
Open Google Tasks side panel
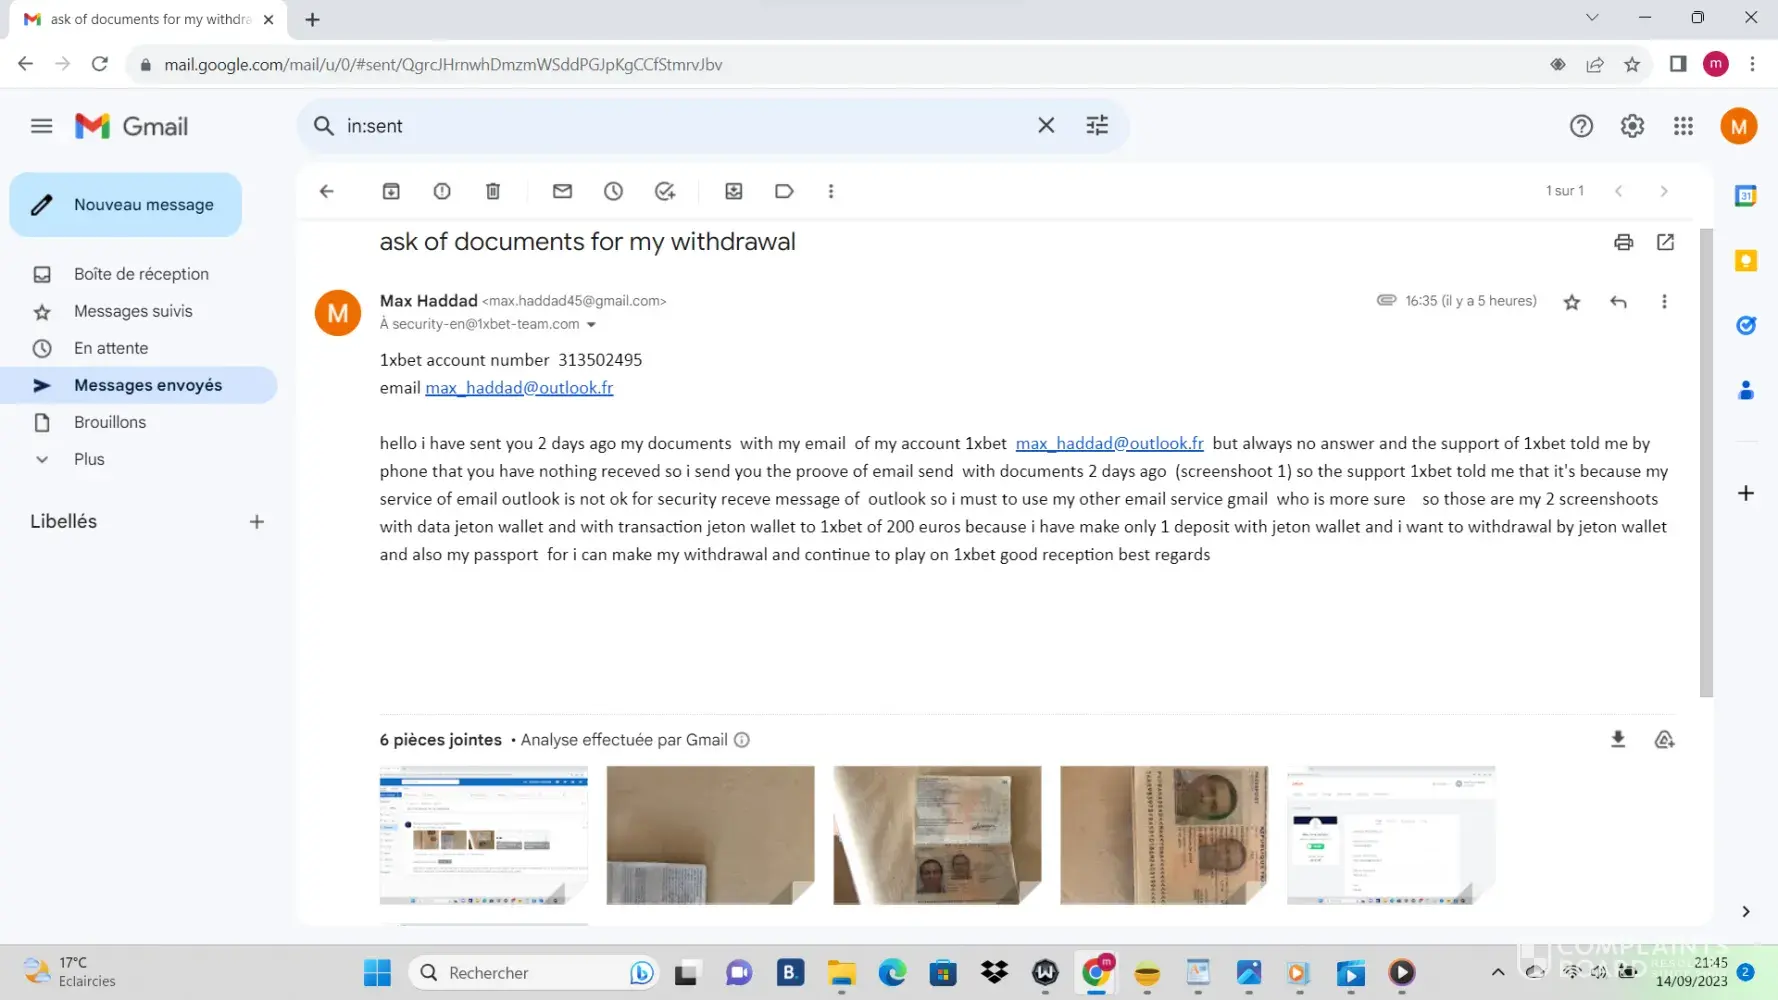click(x=1746, y=325)
